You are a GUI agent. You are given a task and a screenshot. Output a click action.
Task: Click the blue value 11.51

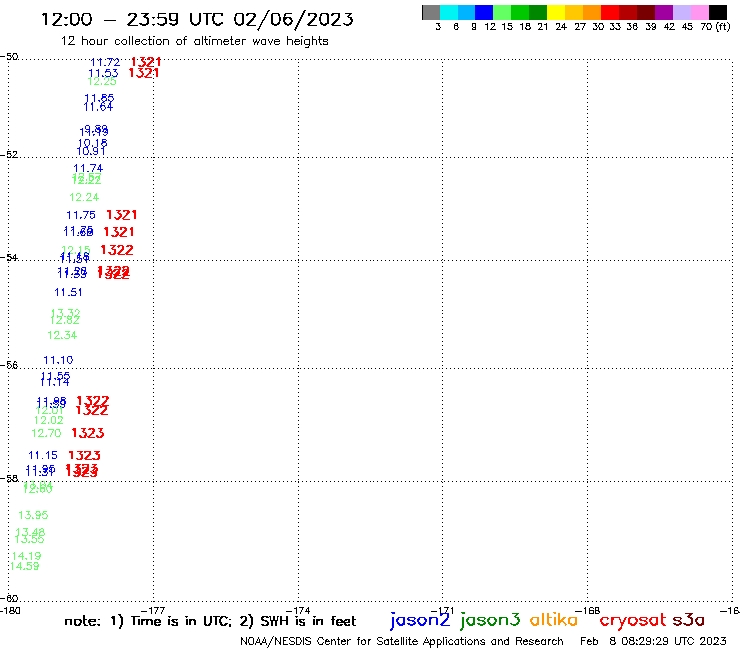(x=68, y=293)
